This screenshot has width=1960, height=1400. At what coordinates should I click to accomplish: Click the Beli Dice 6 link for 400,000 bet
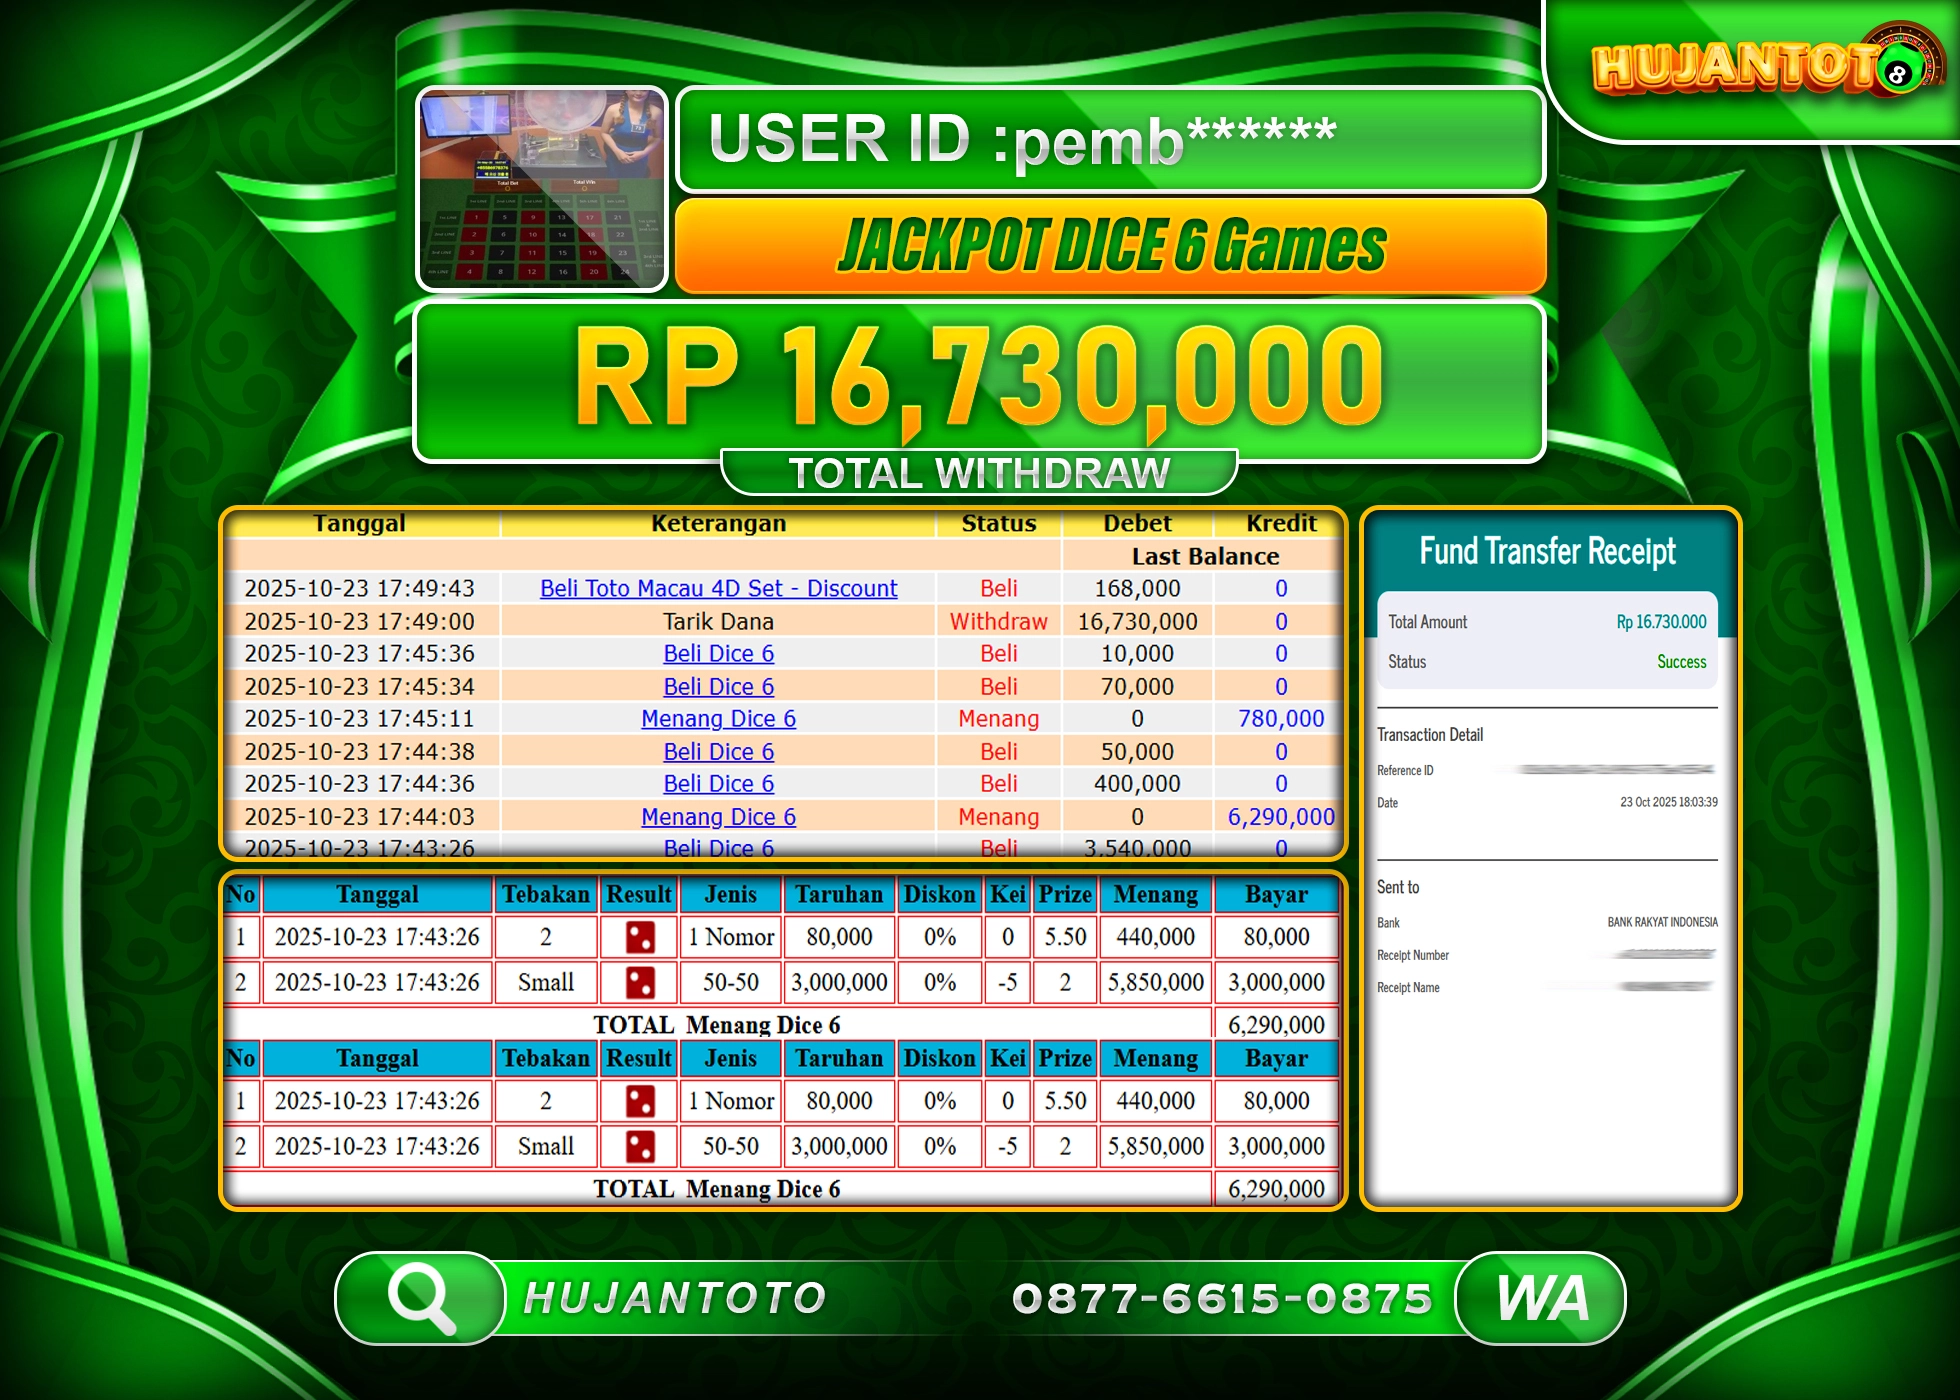coord(718,784)
